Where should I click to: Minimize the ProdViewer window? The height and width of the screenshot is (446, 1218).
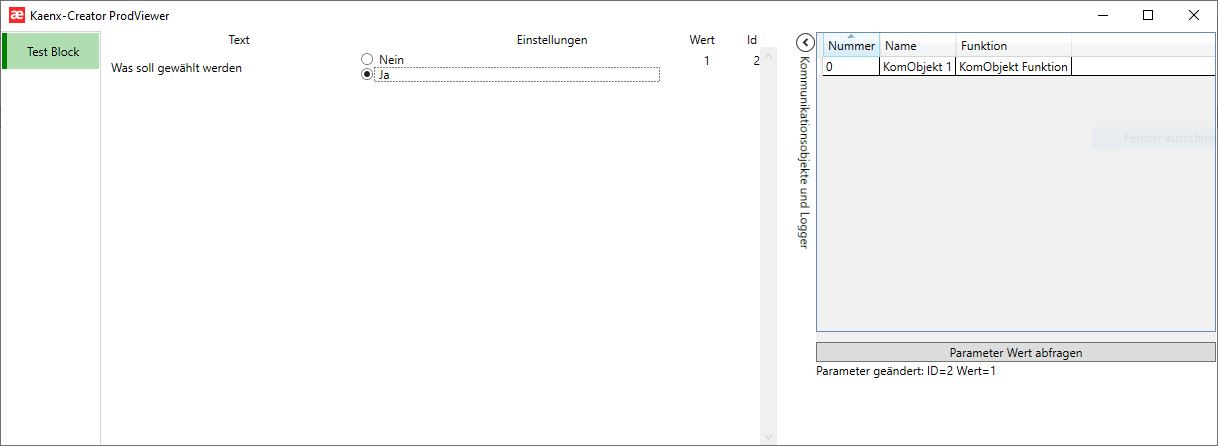click(x=1103, y=15)
